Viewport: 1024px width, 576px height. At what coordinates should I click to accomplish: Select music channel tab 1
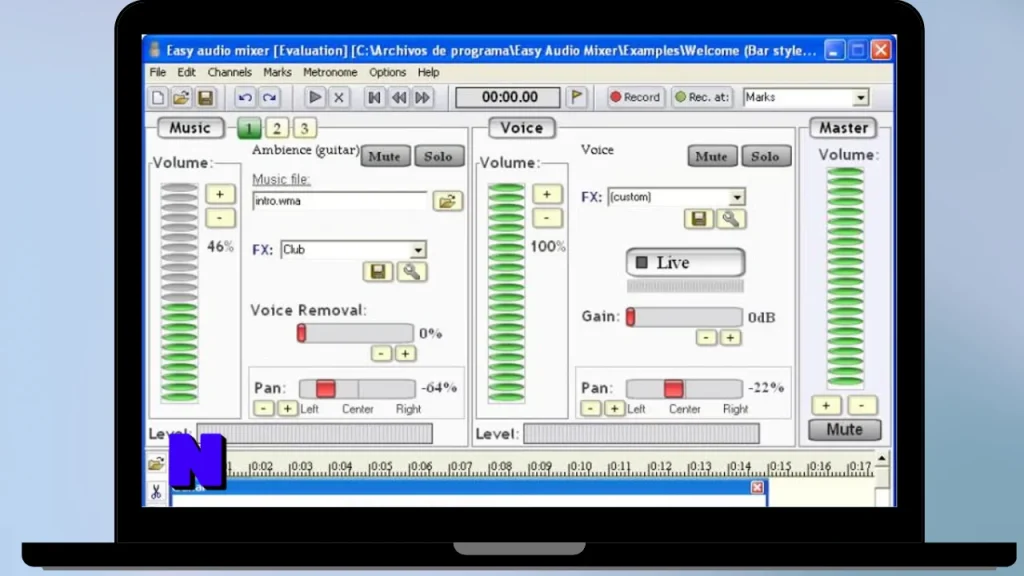tap(249, 128)
